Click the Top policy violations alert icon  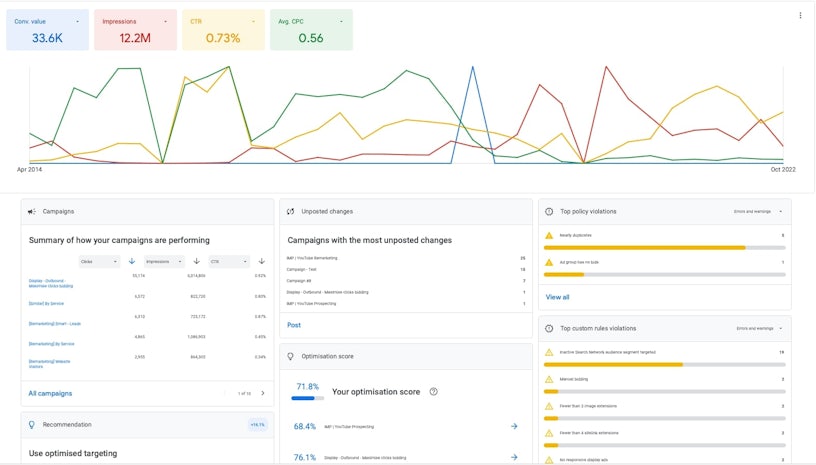[549, 212]
